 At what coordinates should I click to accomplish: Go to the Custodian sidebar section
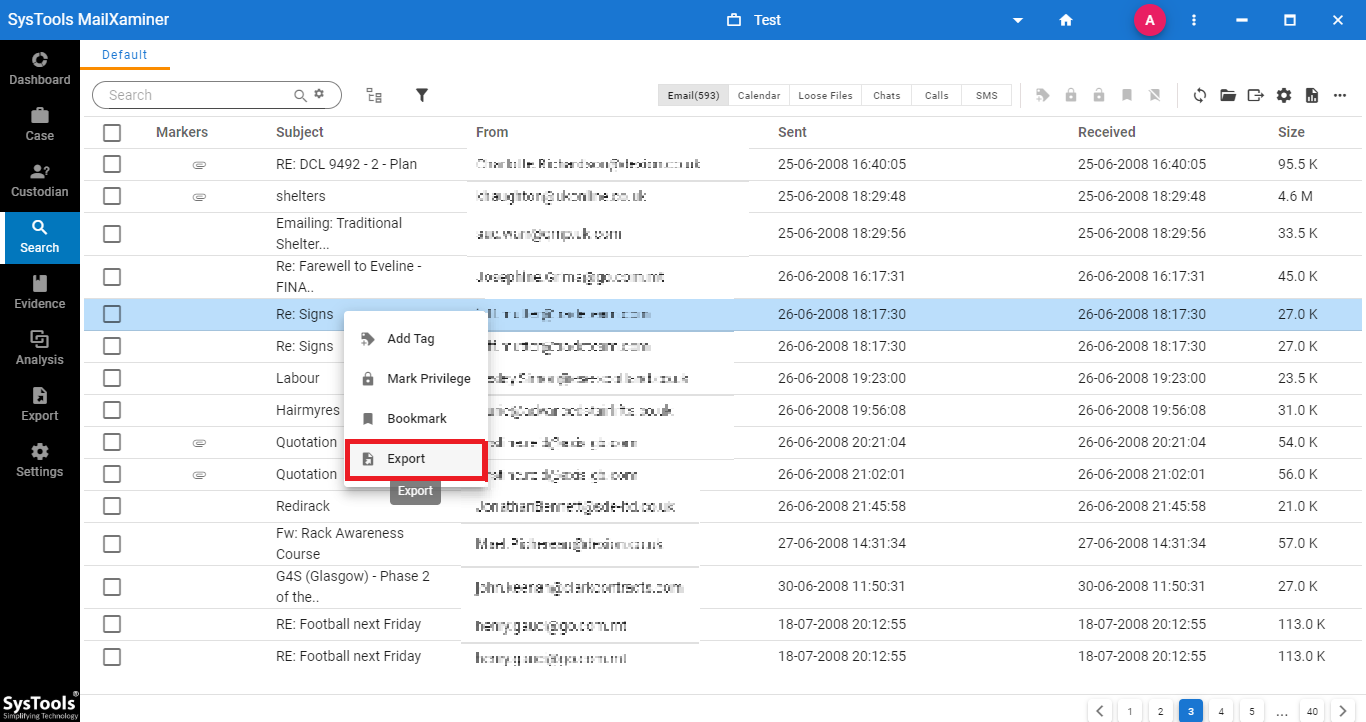pyautogui.click(x=40, y=180)
